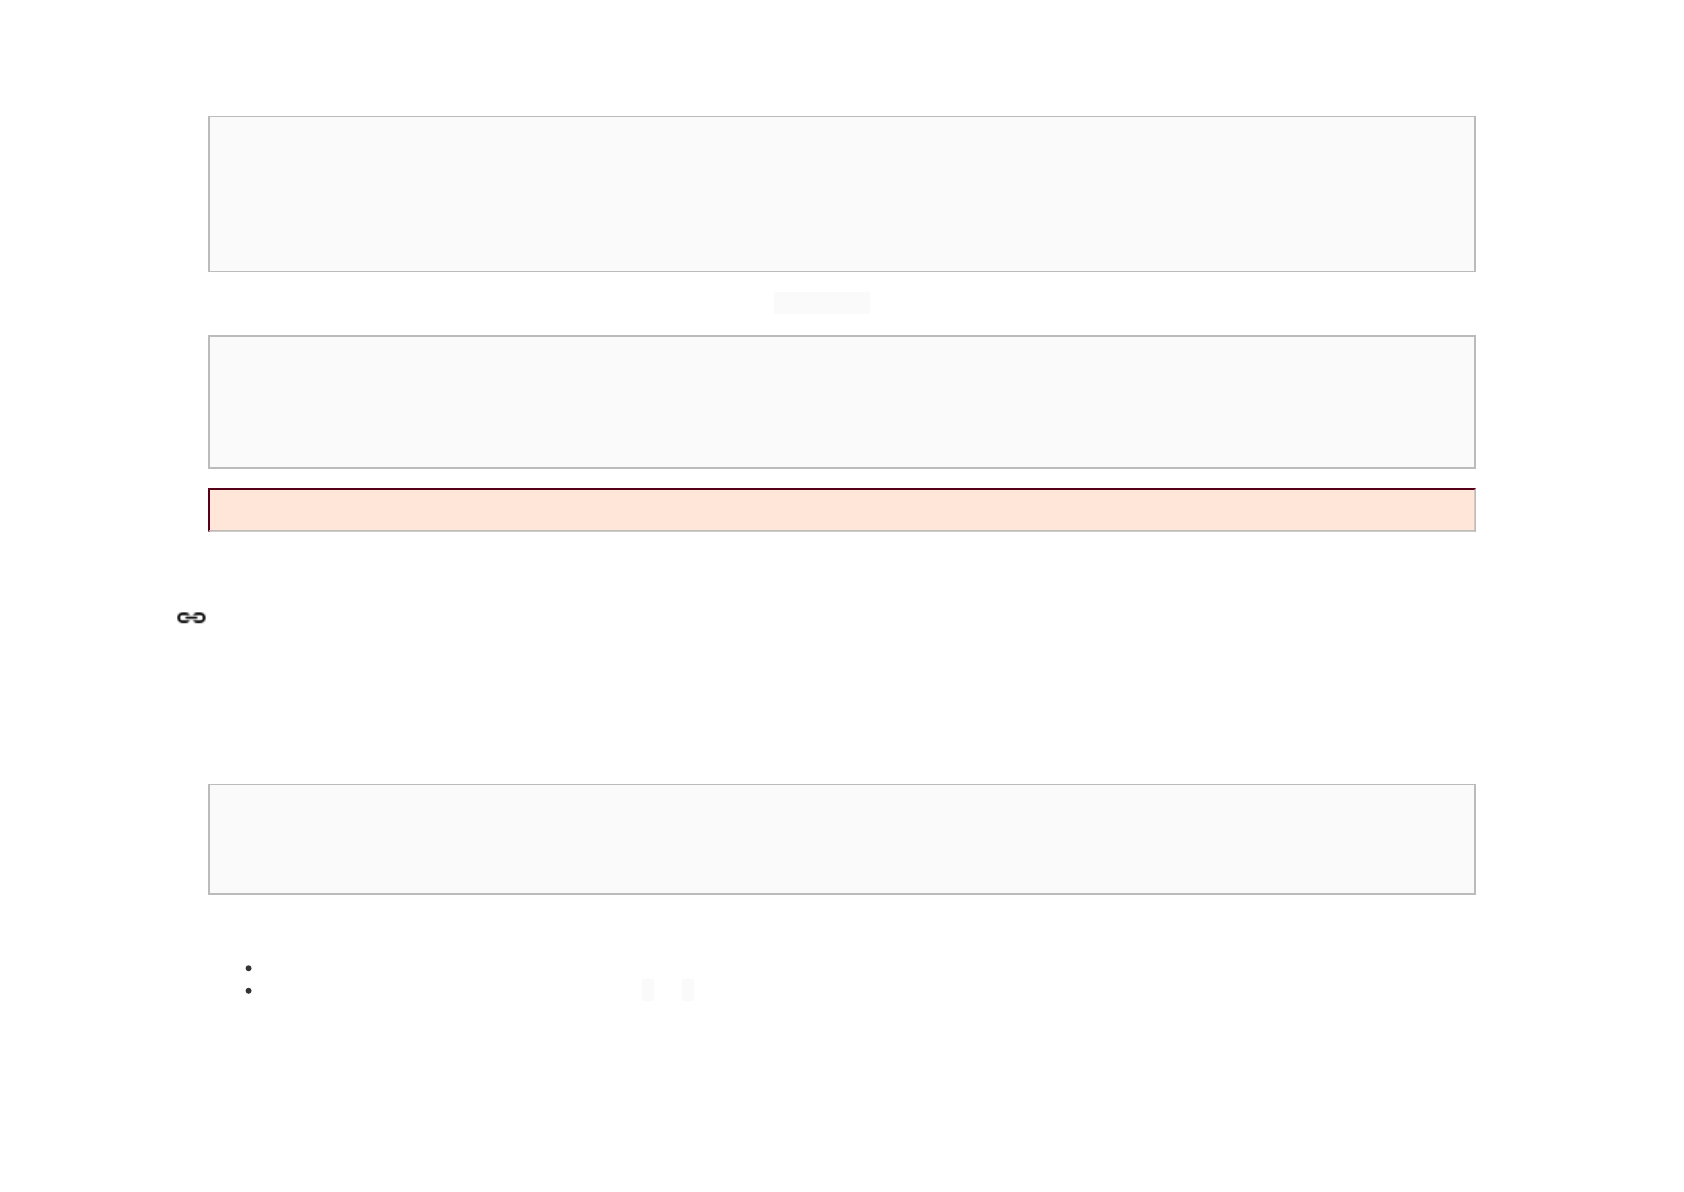
Task: Click the bottom-right corner of topmost code block
Action: (1475, 271)
